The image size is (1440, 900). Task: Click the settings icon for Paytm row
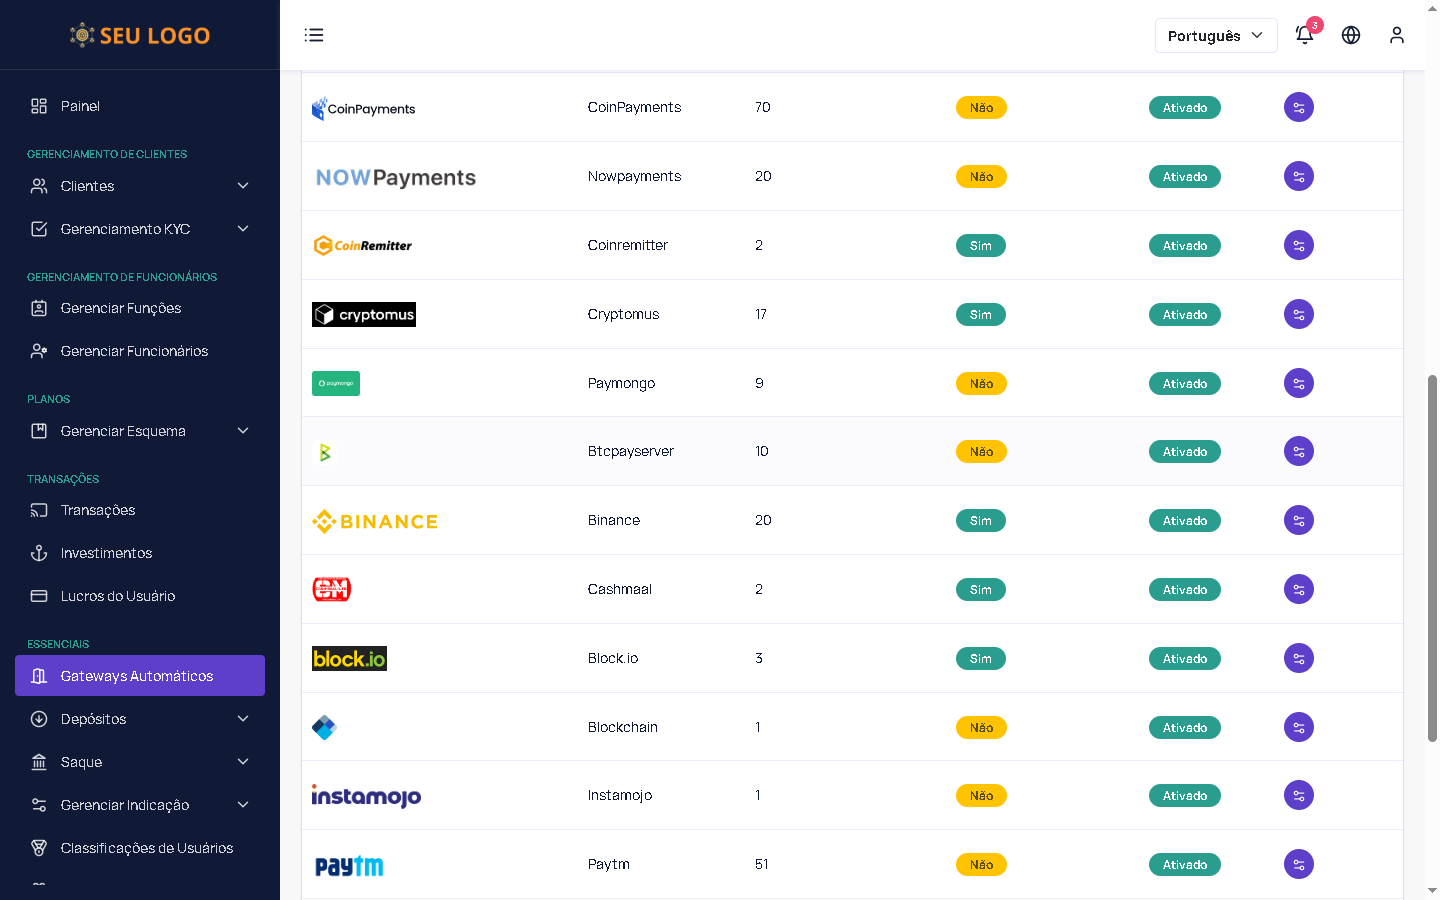click(1298, 864)
